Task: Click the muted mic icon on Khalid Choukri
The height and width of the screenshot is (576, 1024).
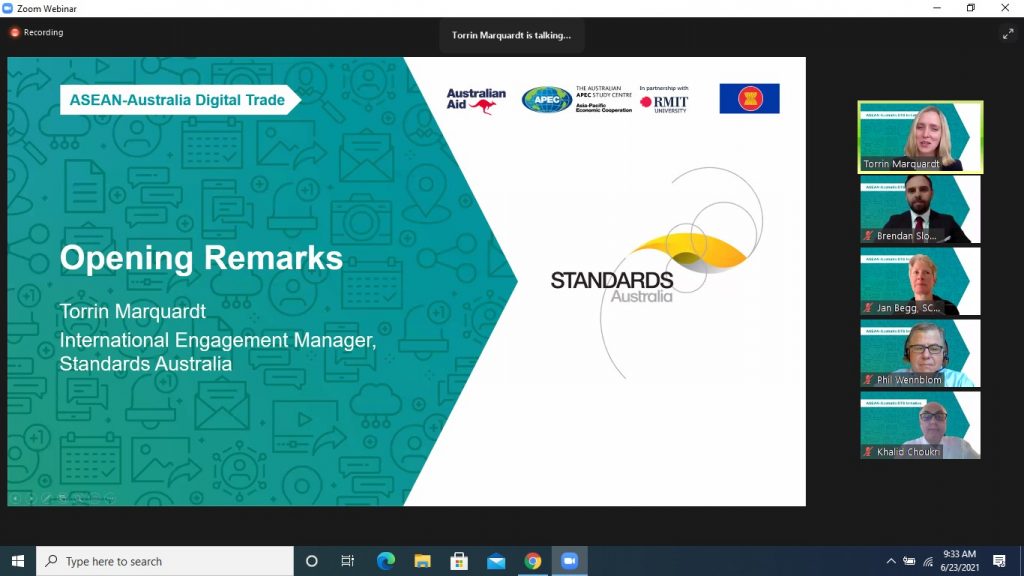Action: [x=869, y=451]
